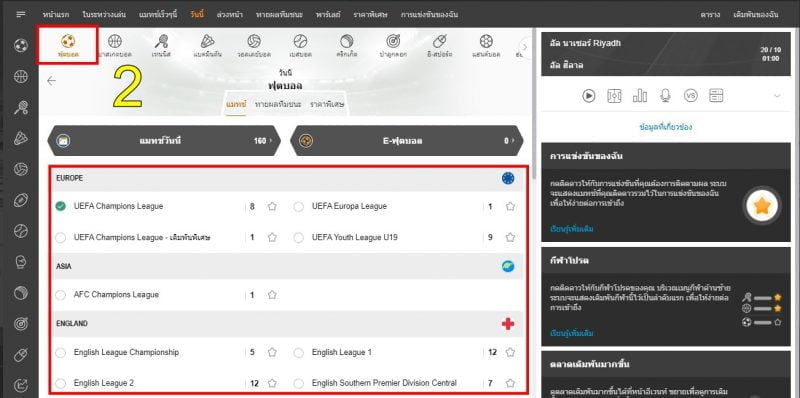Open microphone commentary icon in match widget
Screen dimensions: 800x398
[665, 95]
